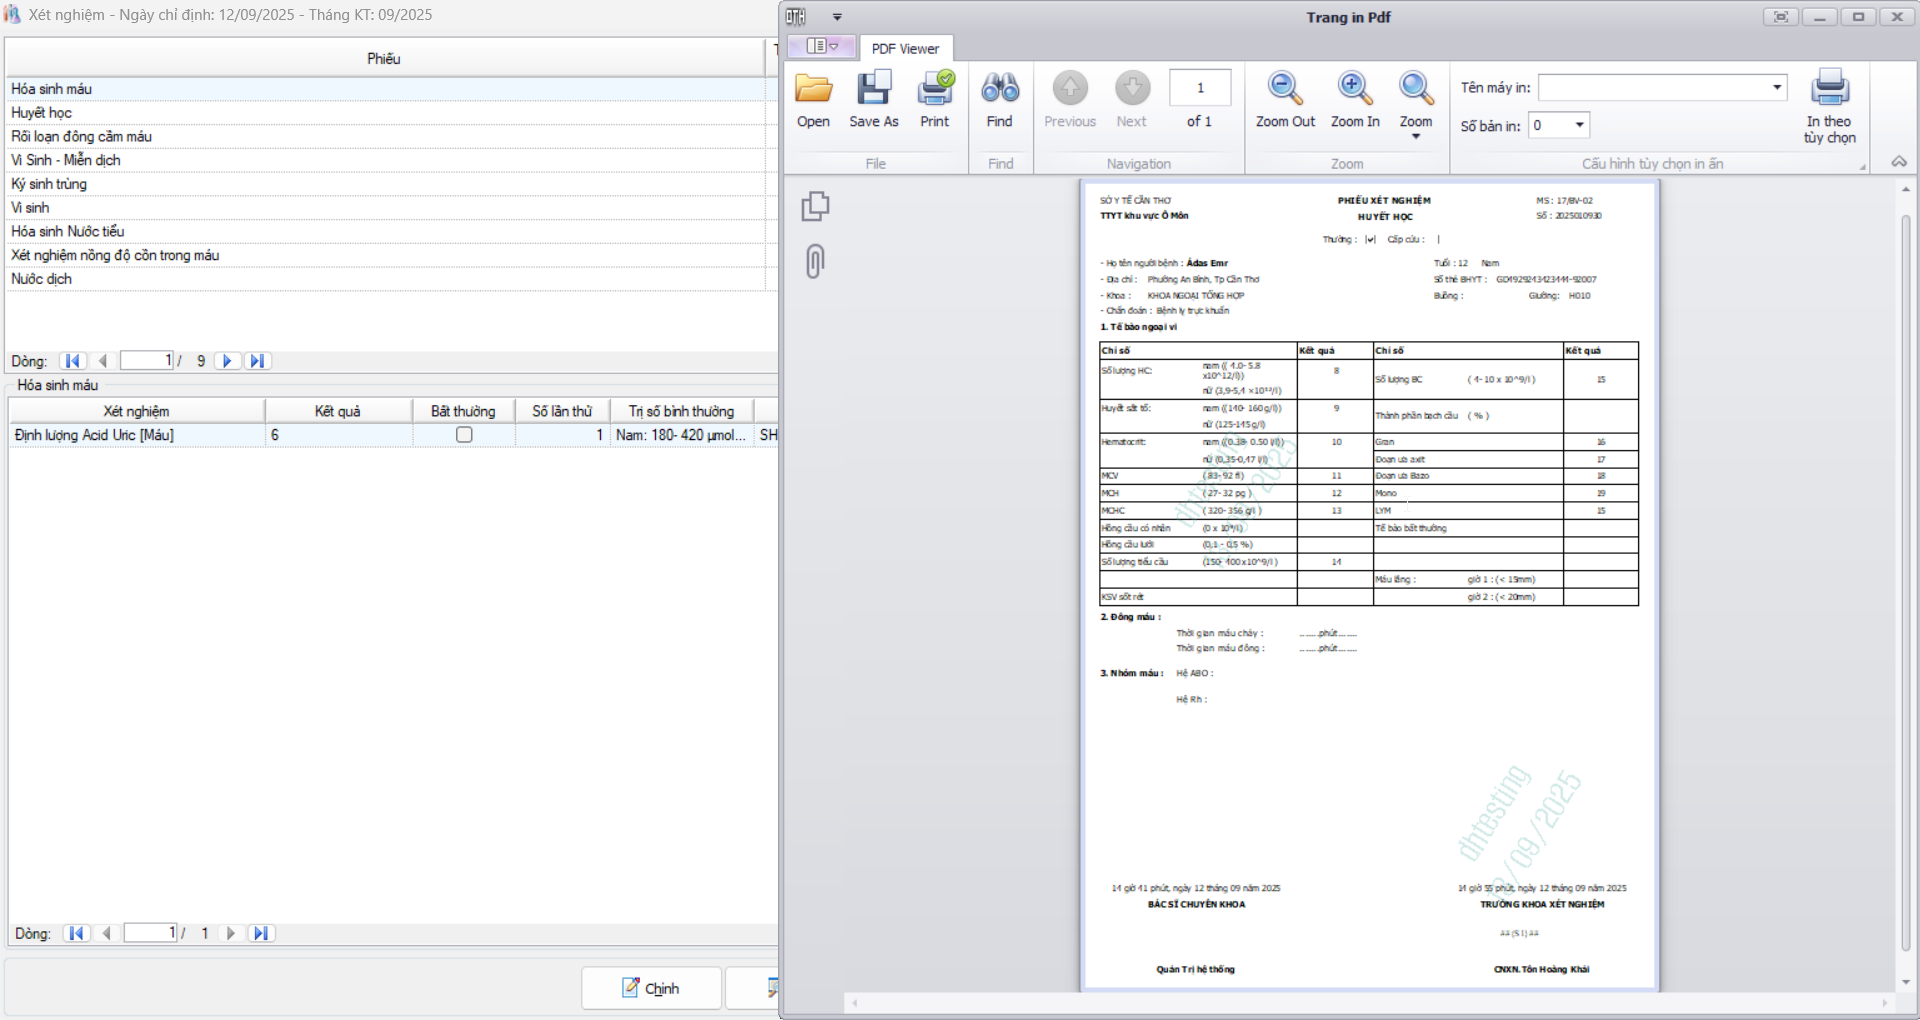Click the Zoom In magnifier icon
The width and height of the screenshot is (1920, 1020).
1355,89
